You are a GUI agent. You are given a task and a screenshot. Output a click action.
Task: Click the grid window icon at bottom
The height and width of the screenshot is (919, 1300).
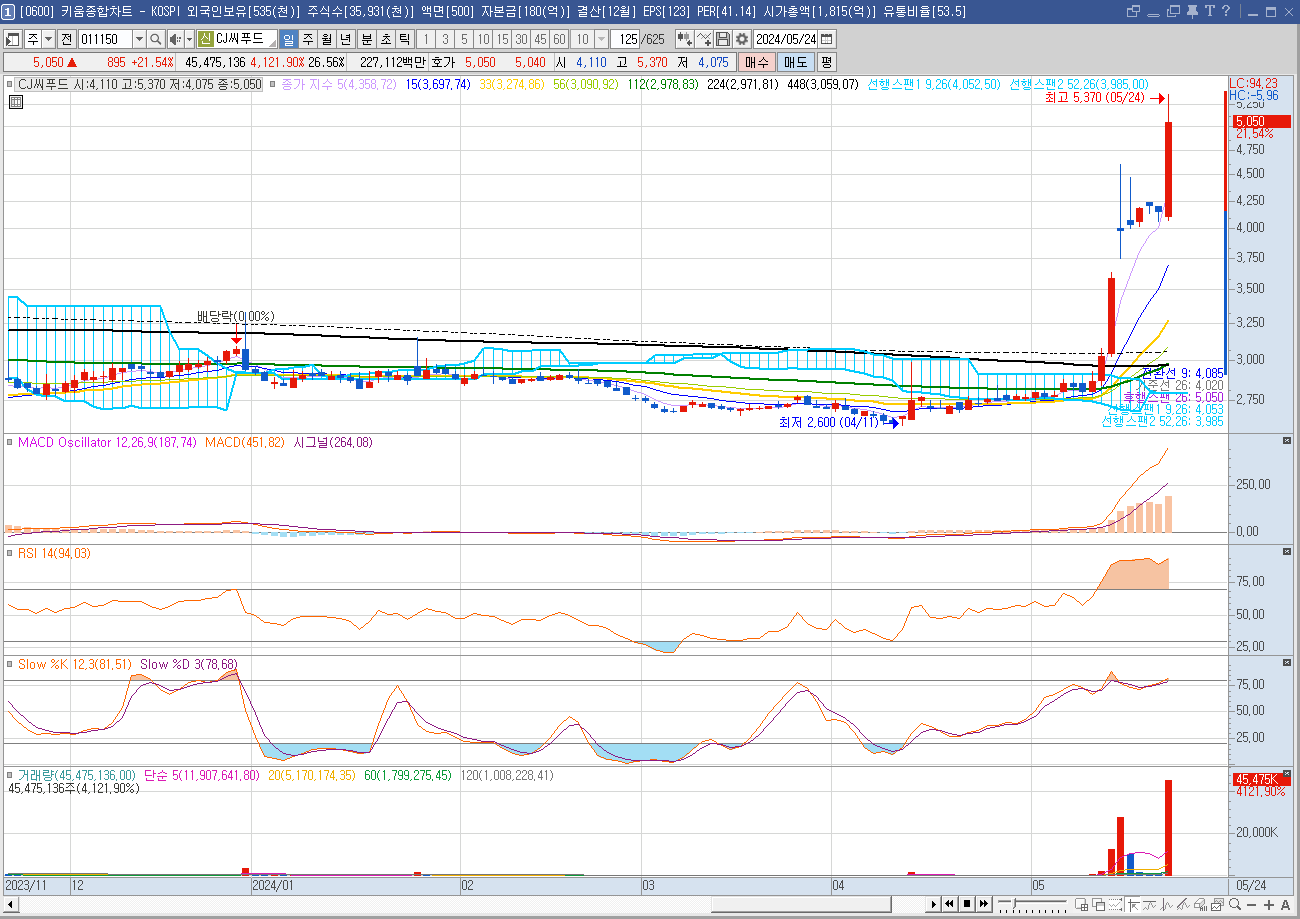pyautogui.click(x=1081, y=904)
